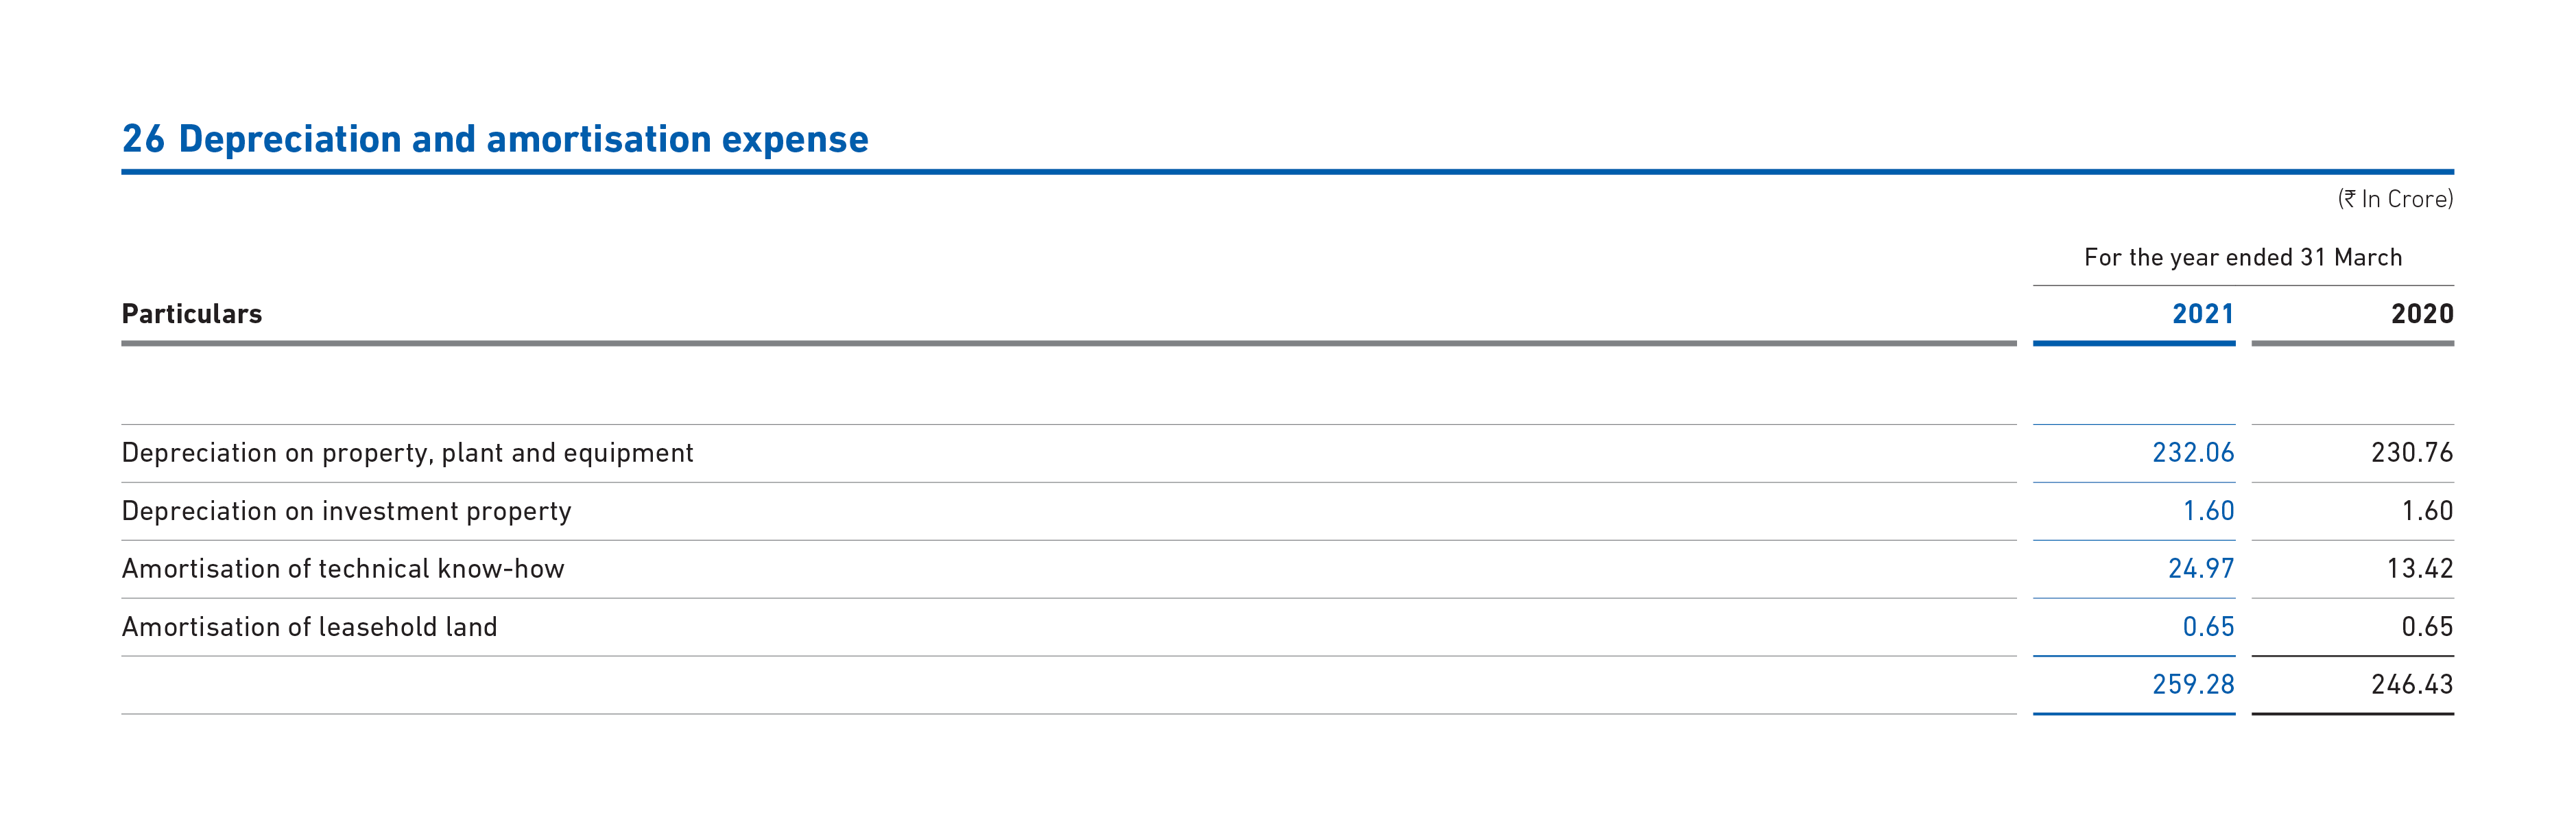Select 'Depreciation on investment property' row label
The image size is (2576, 835).
click(x=346, y=511)
